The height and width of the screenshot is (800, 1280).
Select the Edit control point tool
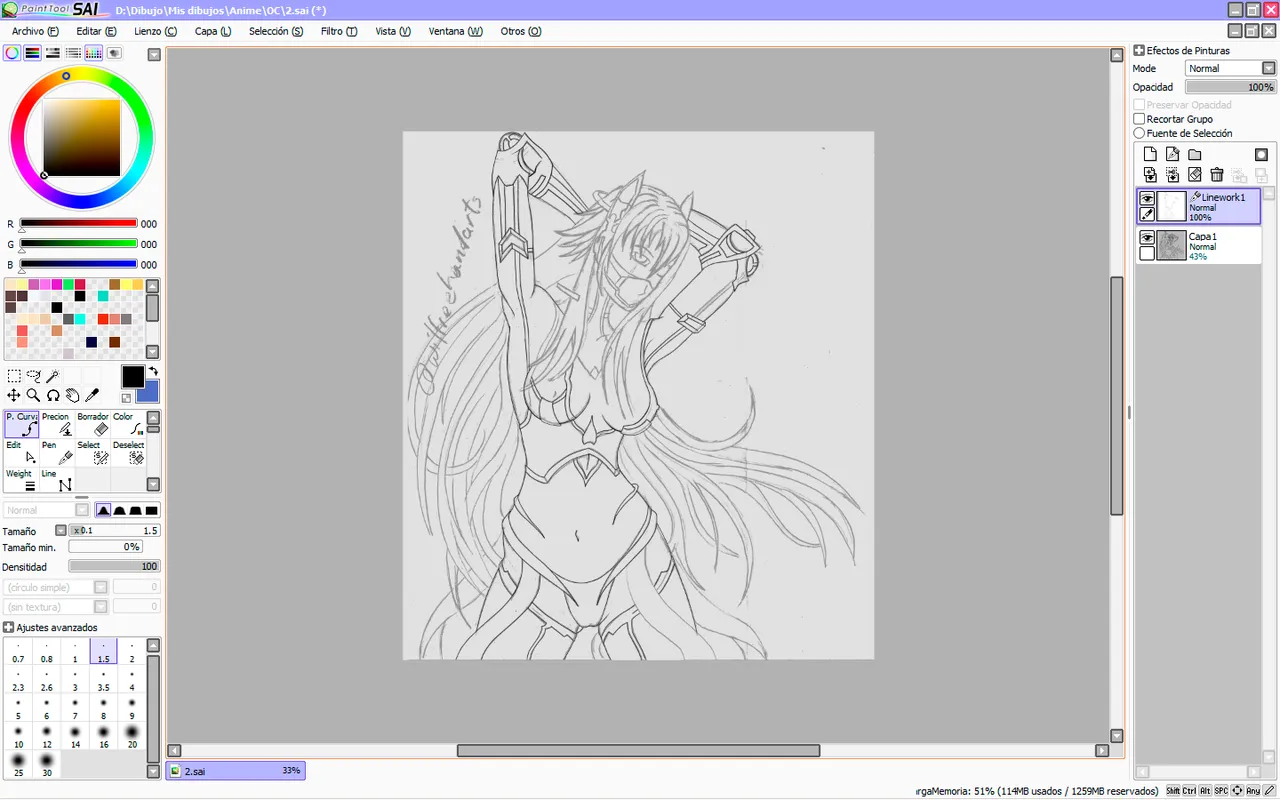[x=22, y=452]
